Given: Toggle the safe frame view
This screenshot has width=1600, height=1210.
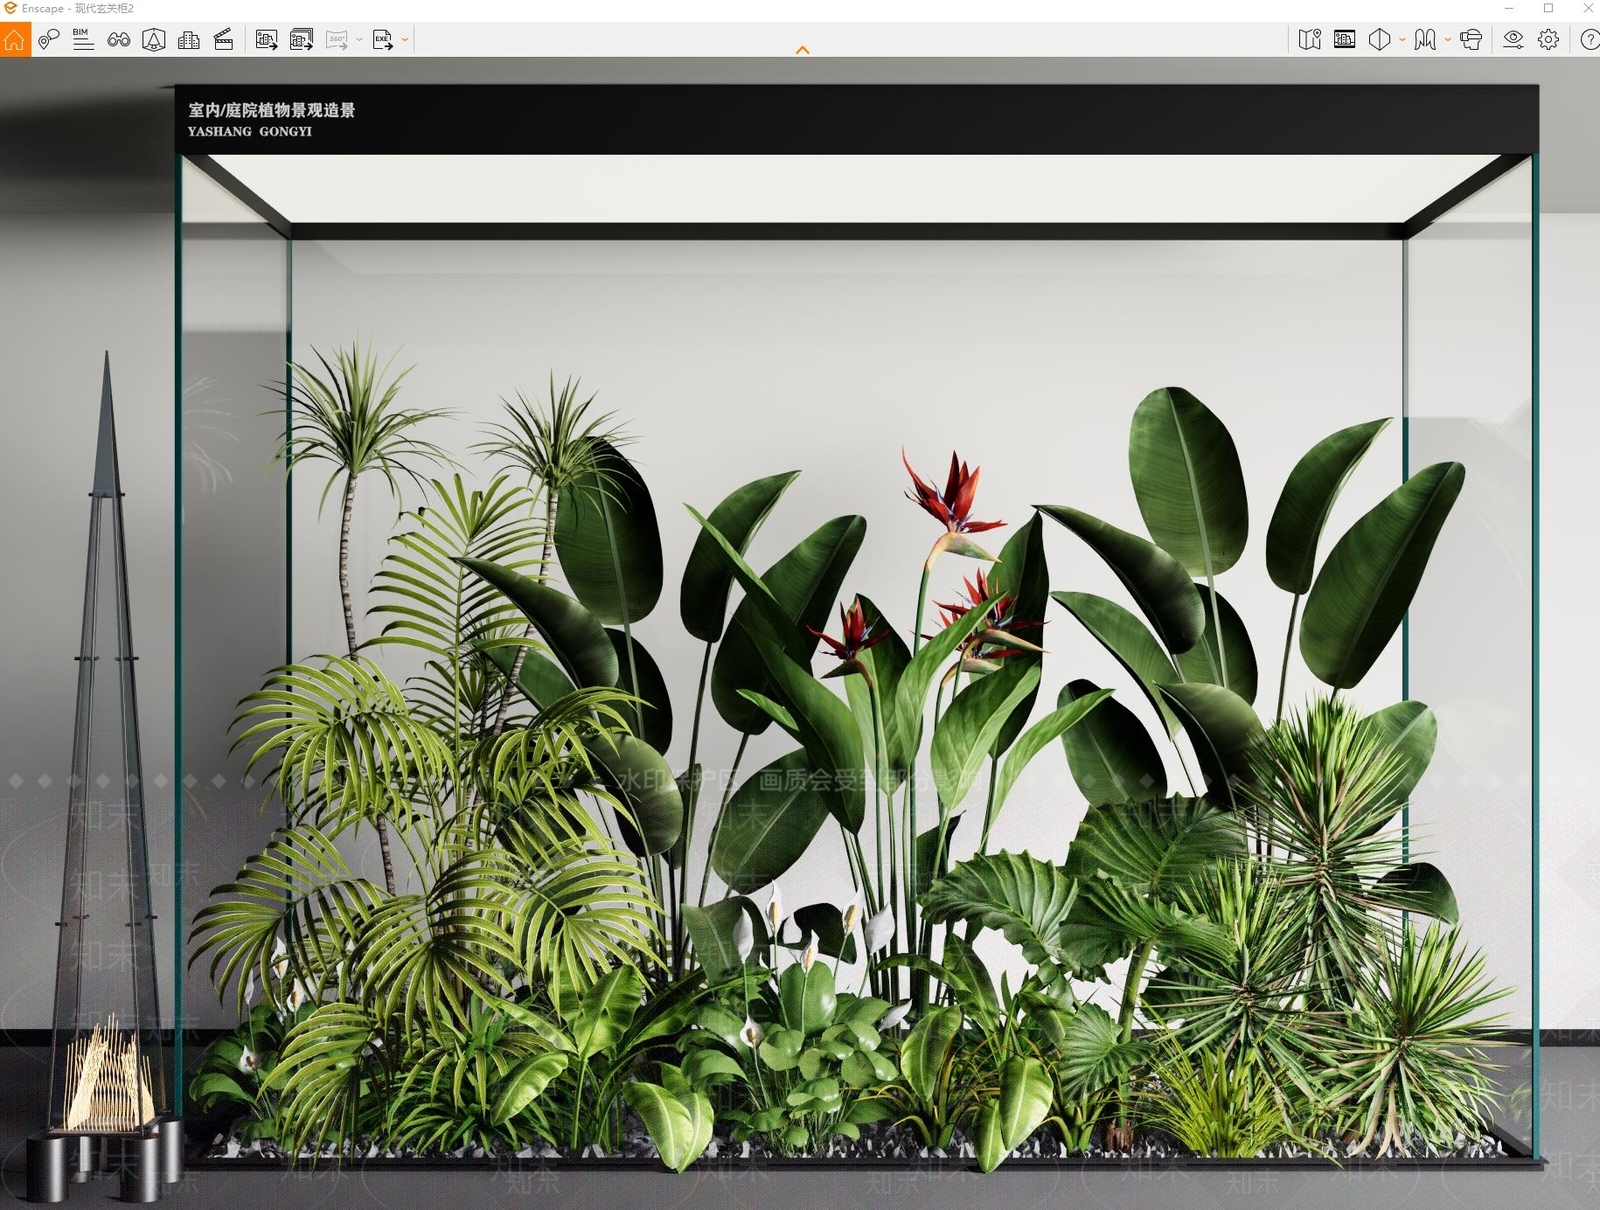Looking at the screenshot, I should tap(1345, 40).
